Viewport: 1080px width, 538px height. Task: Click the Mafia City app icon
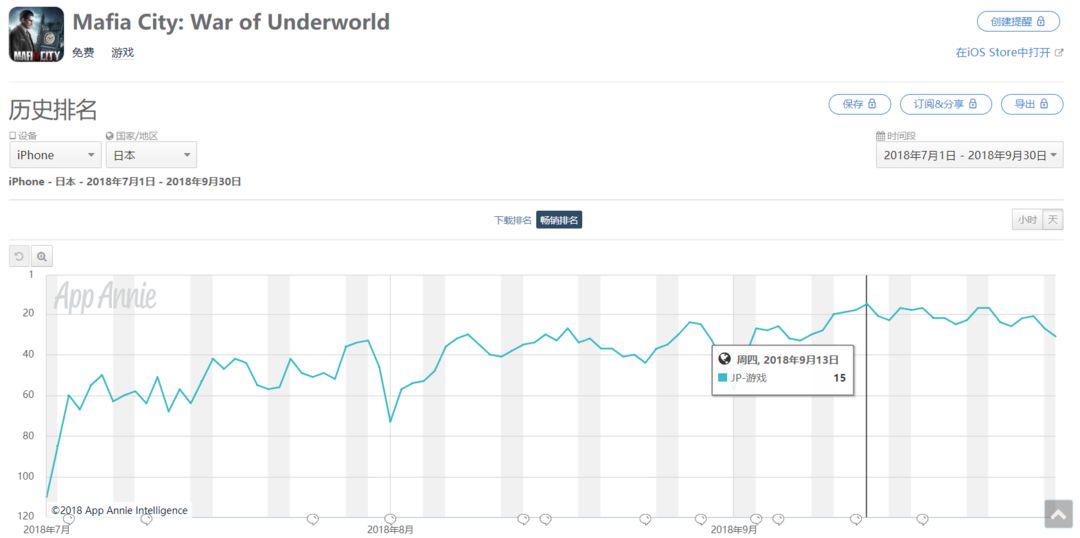tap(37, 34)
